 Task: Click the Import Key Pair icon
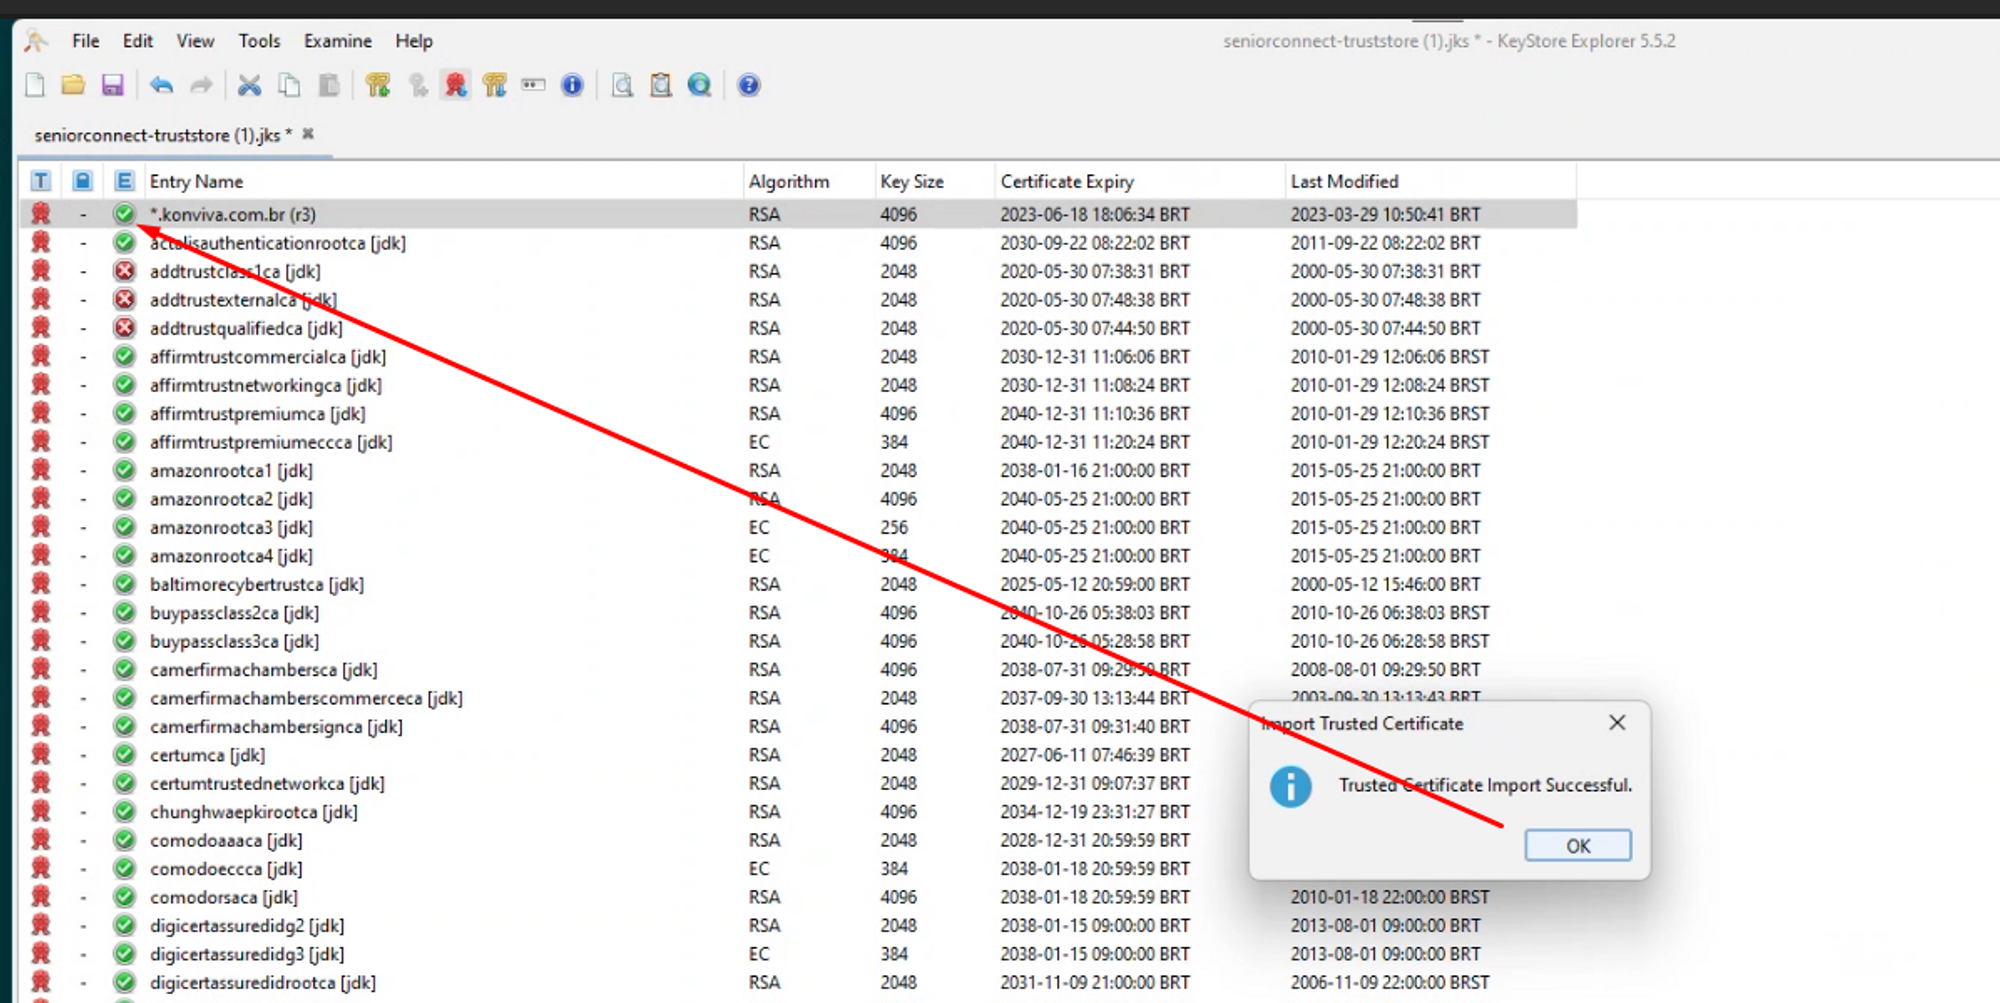494,85
